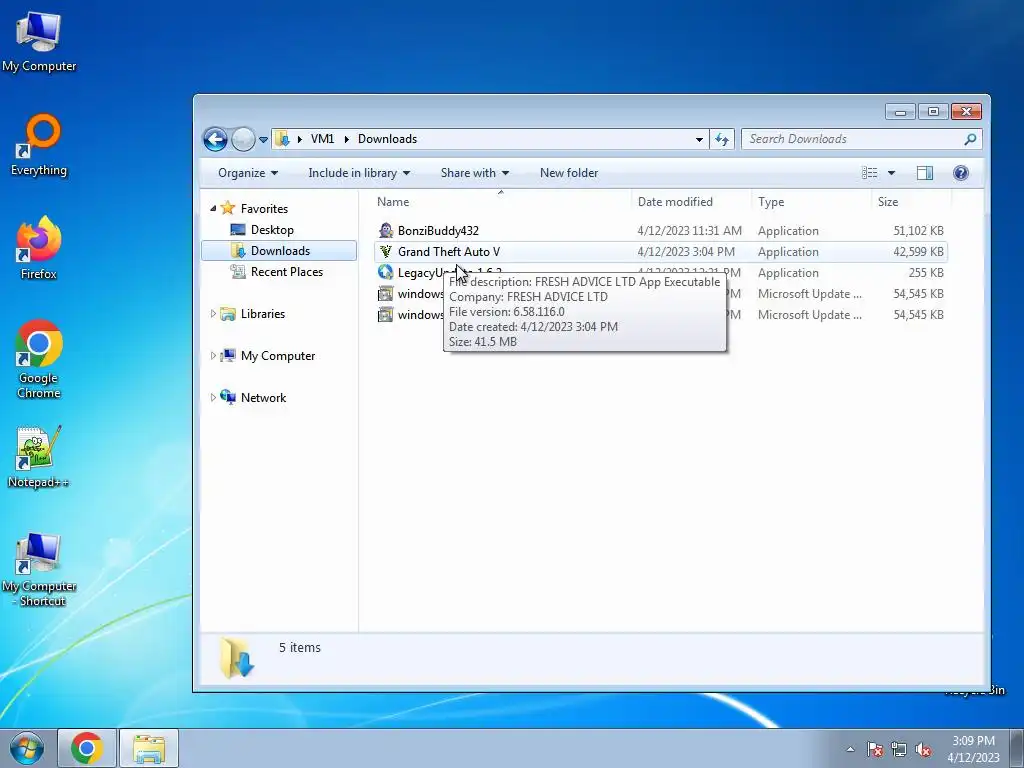The image size is (1024, 768).
Task: Click the second windows update package icon
Action: [386, 314]
